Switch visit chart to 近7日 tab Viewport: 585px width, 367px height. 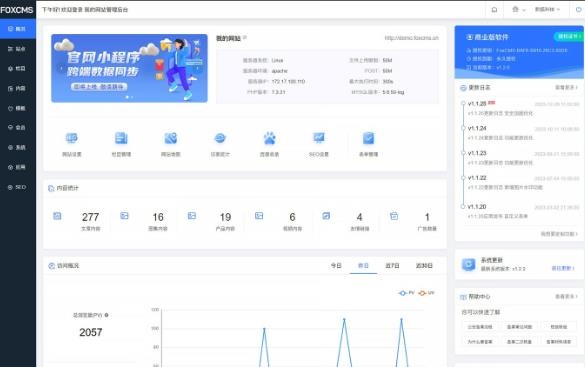pyautogui.click(x=392, y=266)
